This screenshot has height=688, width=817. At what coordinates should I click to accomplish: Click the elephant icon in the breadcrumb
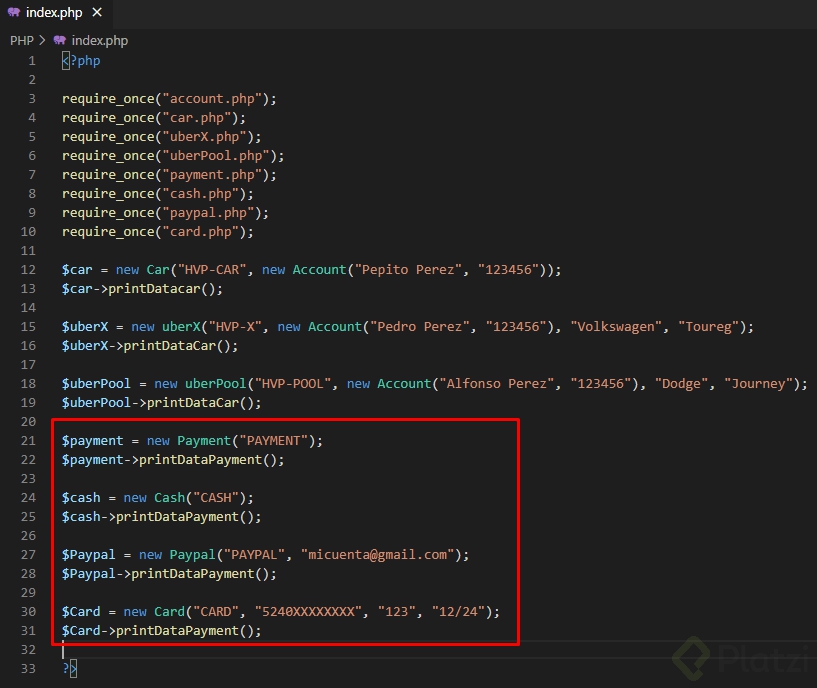coord(60,41)
